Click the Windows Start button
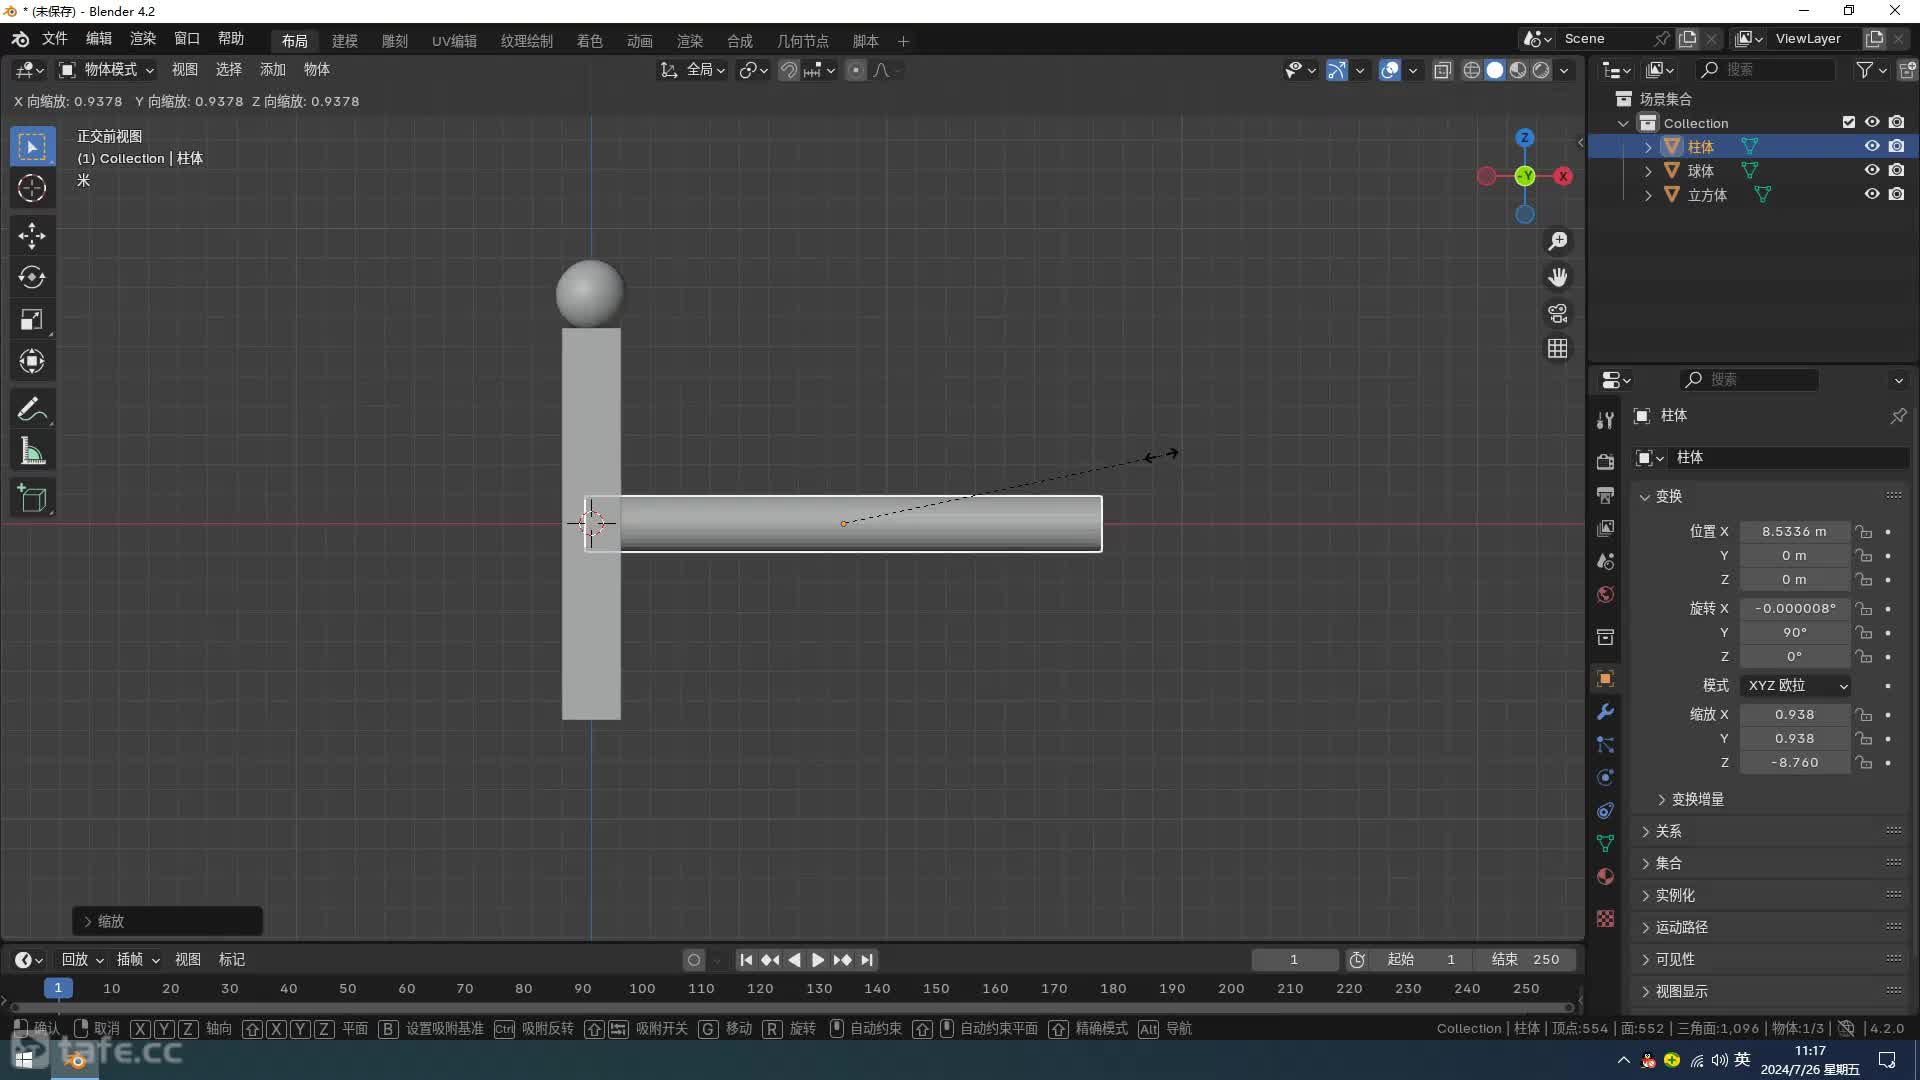Viewport: 1920px width, 1080px height. pos(24,1060)
